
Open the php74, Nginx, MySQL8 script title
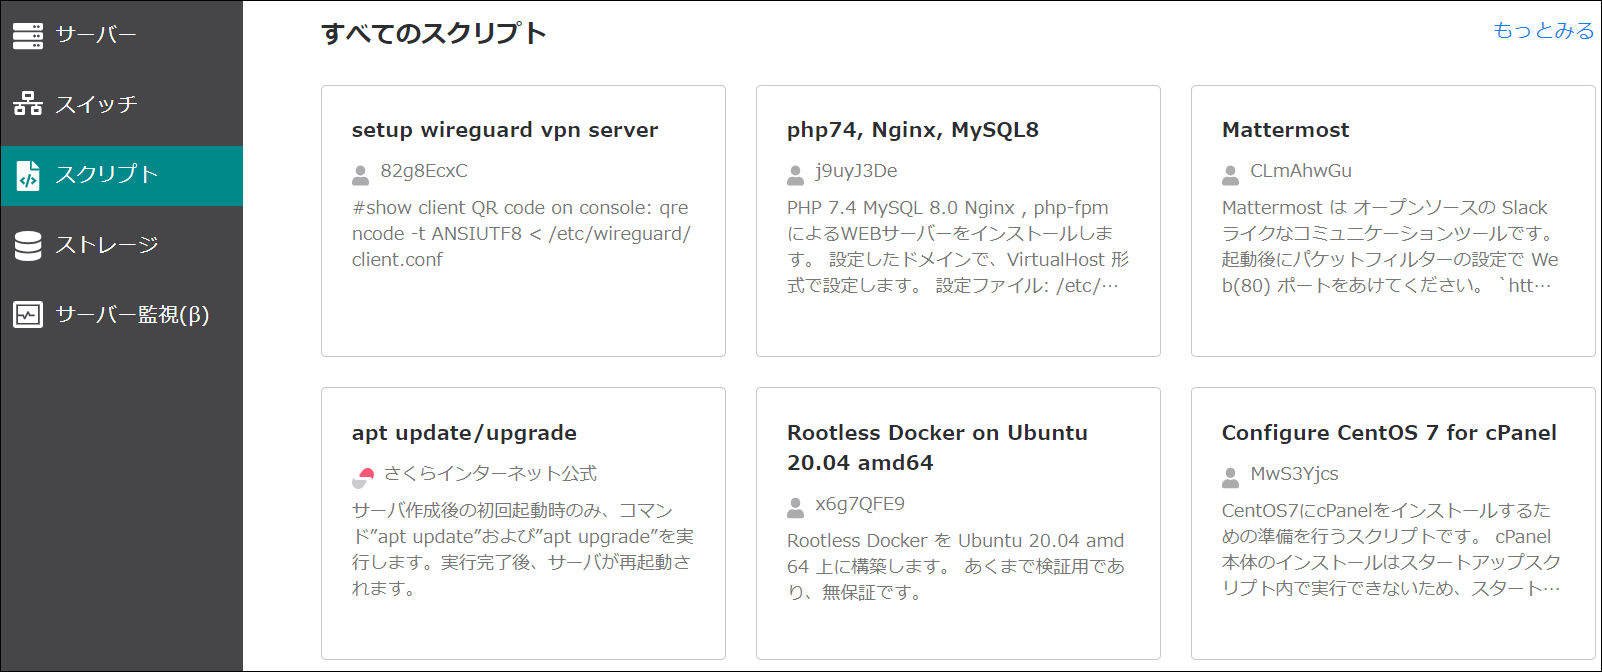click(x=912, y=130)
